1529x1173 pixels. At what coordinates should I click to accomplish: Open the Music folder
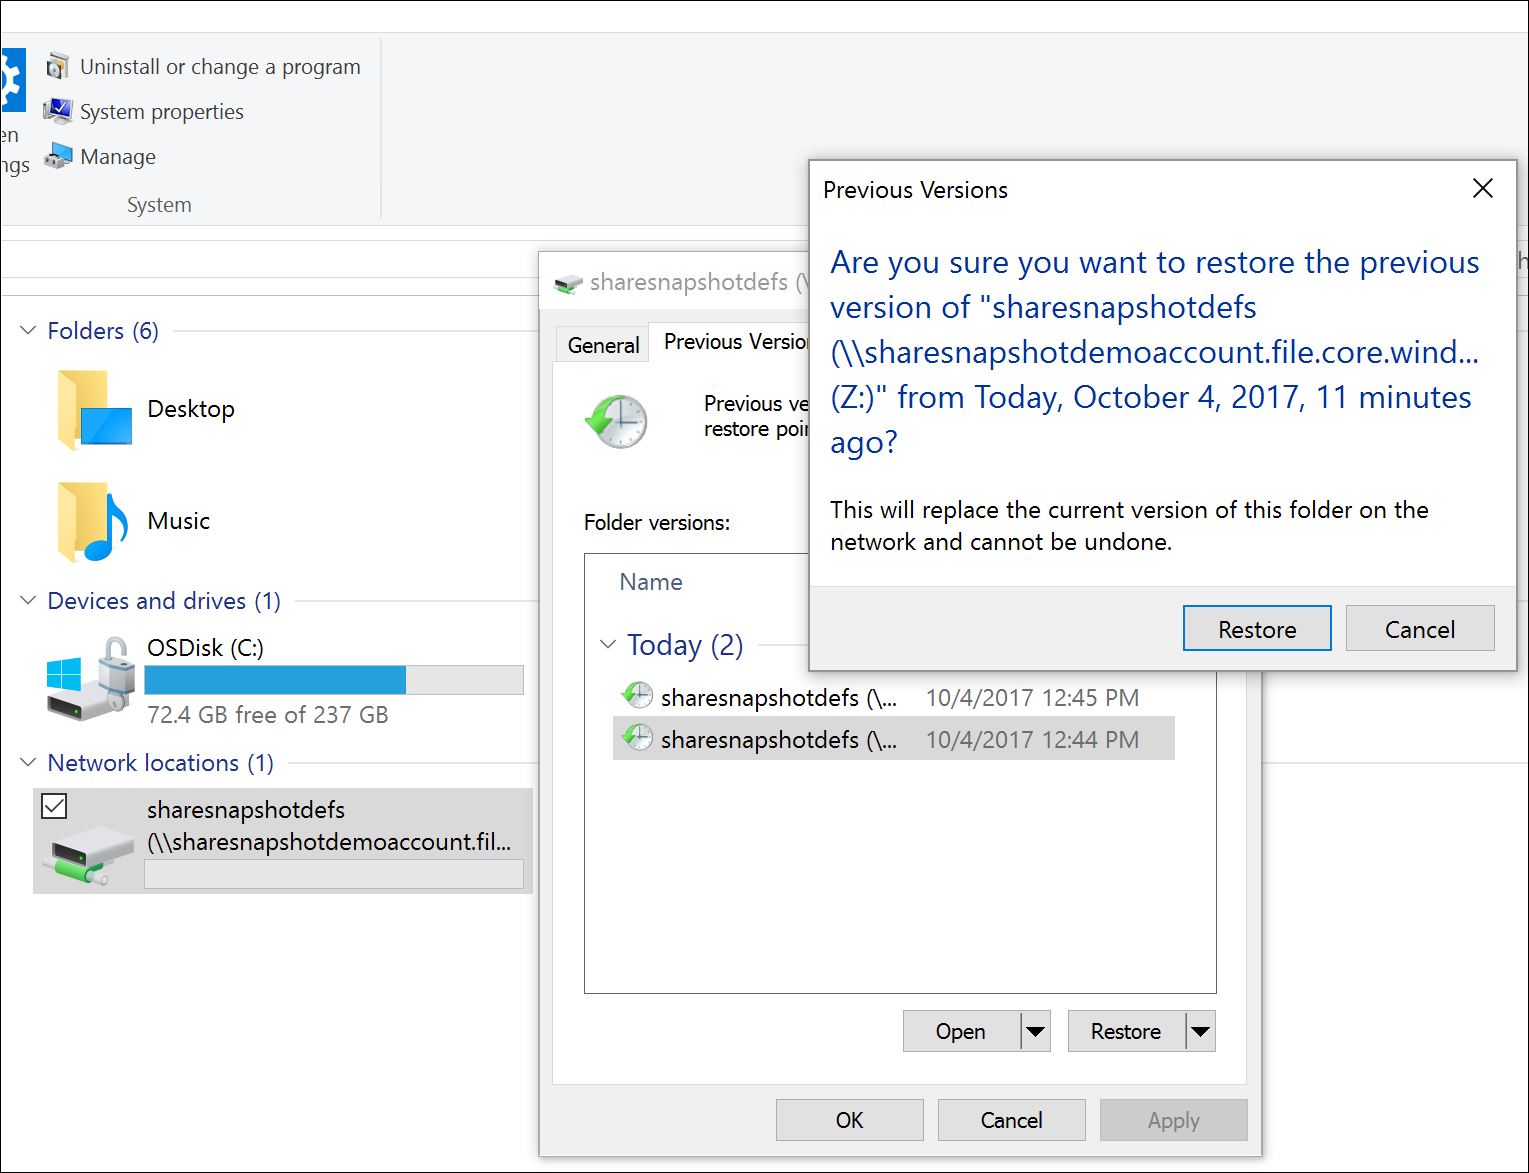click(x=92, y=520)
